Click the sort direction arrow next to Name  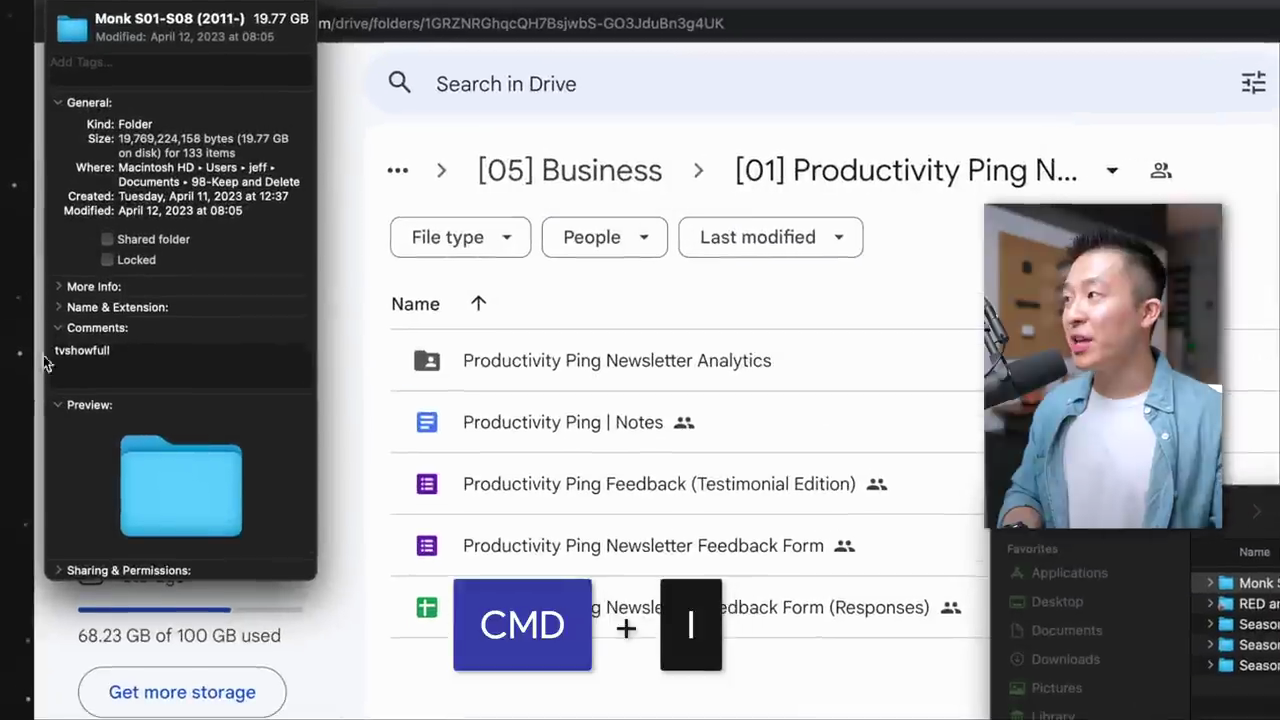(x=478, y=304)
